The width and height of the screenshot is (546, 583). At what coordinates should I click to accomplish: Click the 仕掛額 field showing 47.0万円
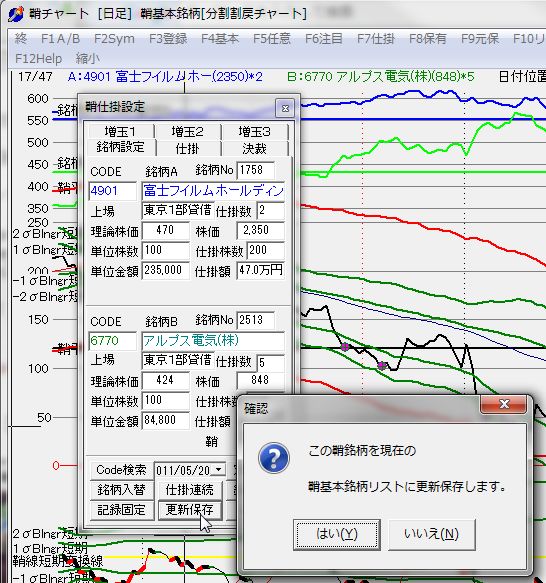coord(261,270)
